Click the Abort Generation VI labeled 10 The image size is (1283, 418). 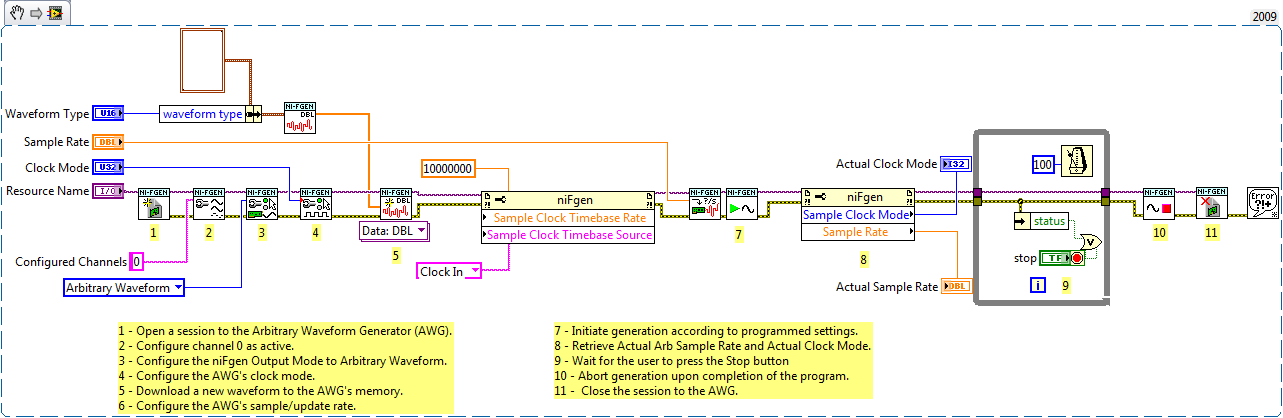pos(1159,203)
